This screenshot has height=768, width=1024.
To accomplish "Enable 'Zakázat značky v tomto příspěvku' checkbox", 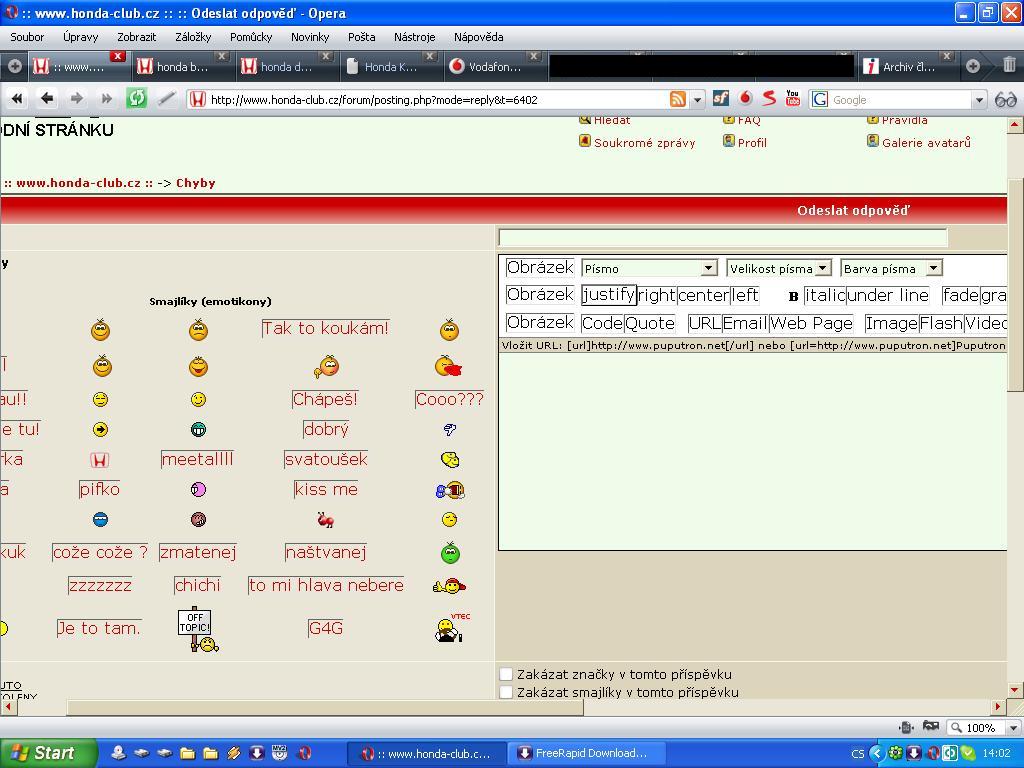I will click(x=506, y=674).
